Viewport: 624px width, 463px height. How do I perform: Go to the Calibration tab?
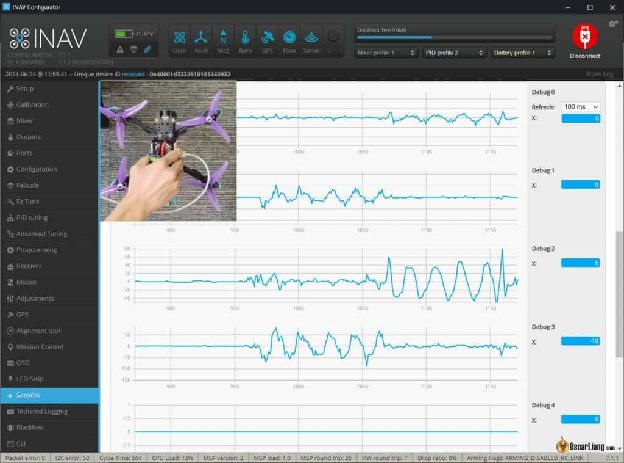(49, 105)
